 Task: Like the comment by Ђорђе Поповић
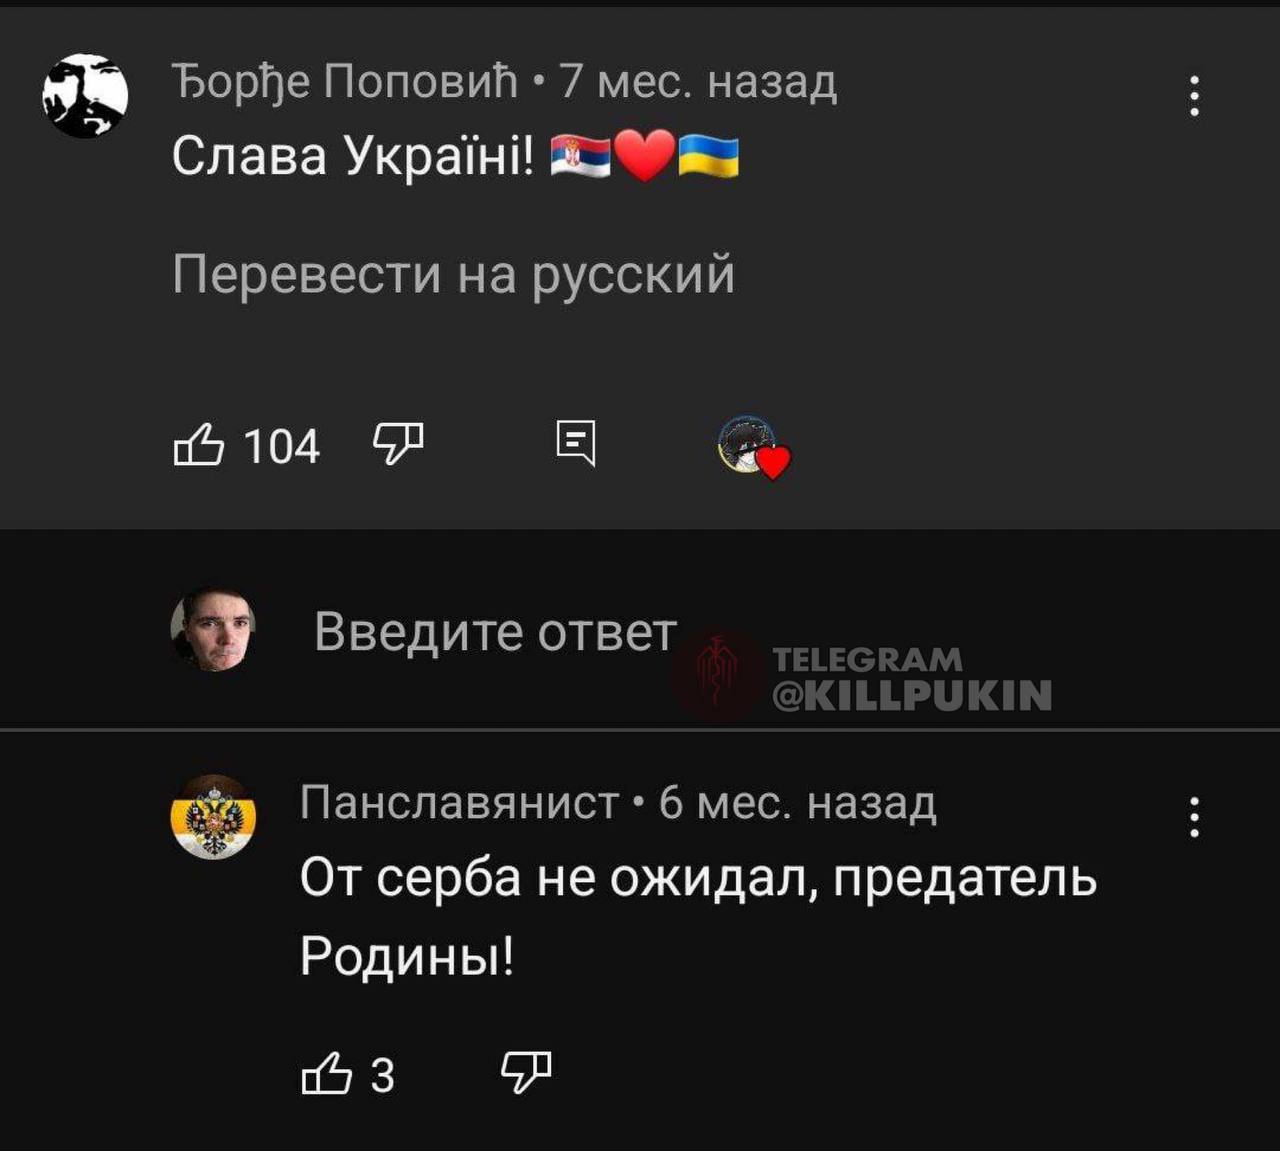(198, 445)
